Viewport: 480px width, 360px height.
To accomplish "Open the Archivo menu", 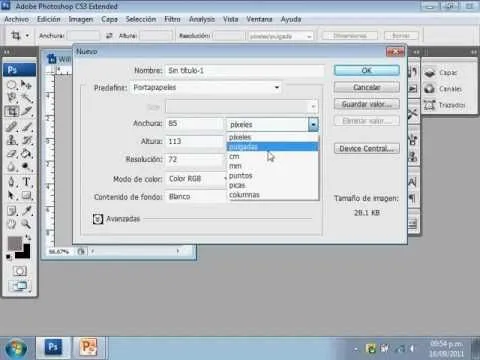I will (17, 19).
